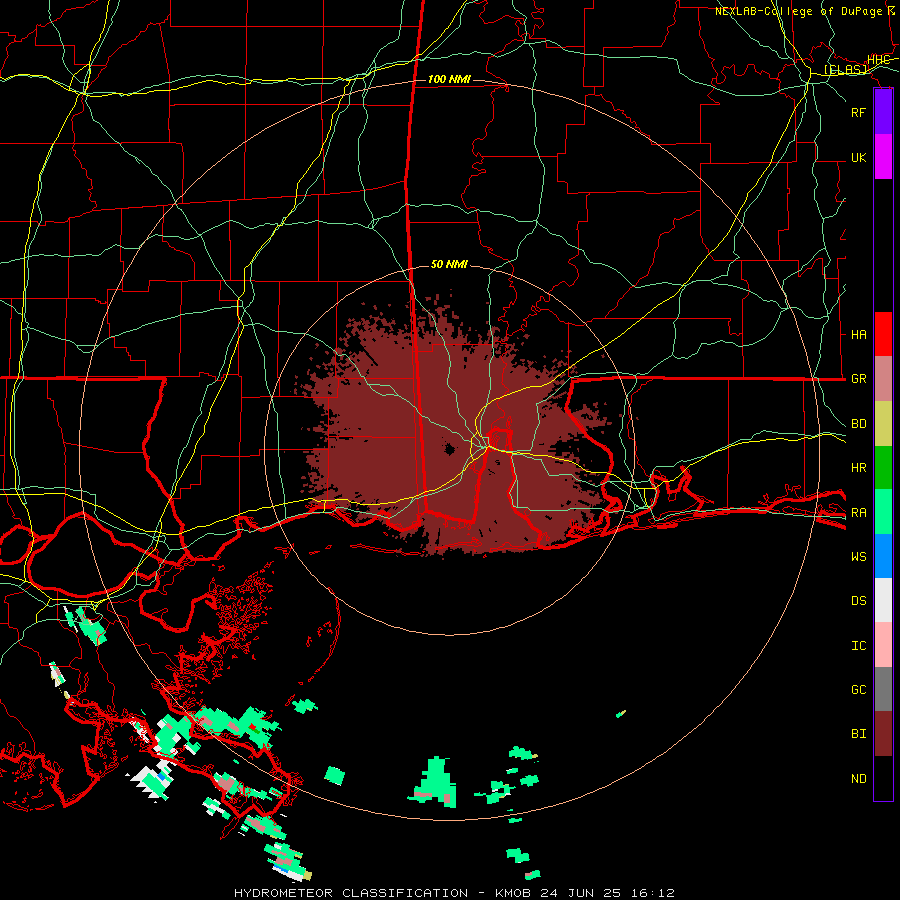Image resolution: width=900 pixels, height=900 pixels.
Task: Click the HYDROMETEOR CLASSIFICATION title text
Action: click(351, 893)
